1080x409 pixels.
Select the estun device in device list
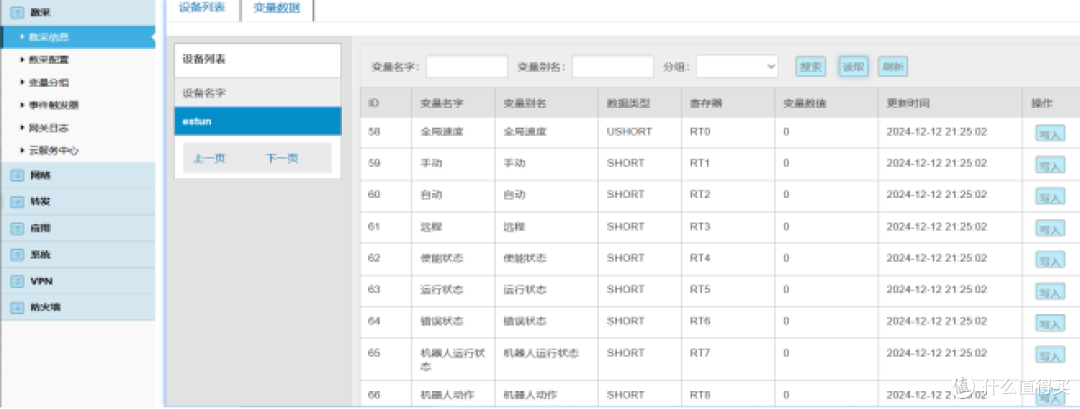[258, 121]
